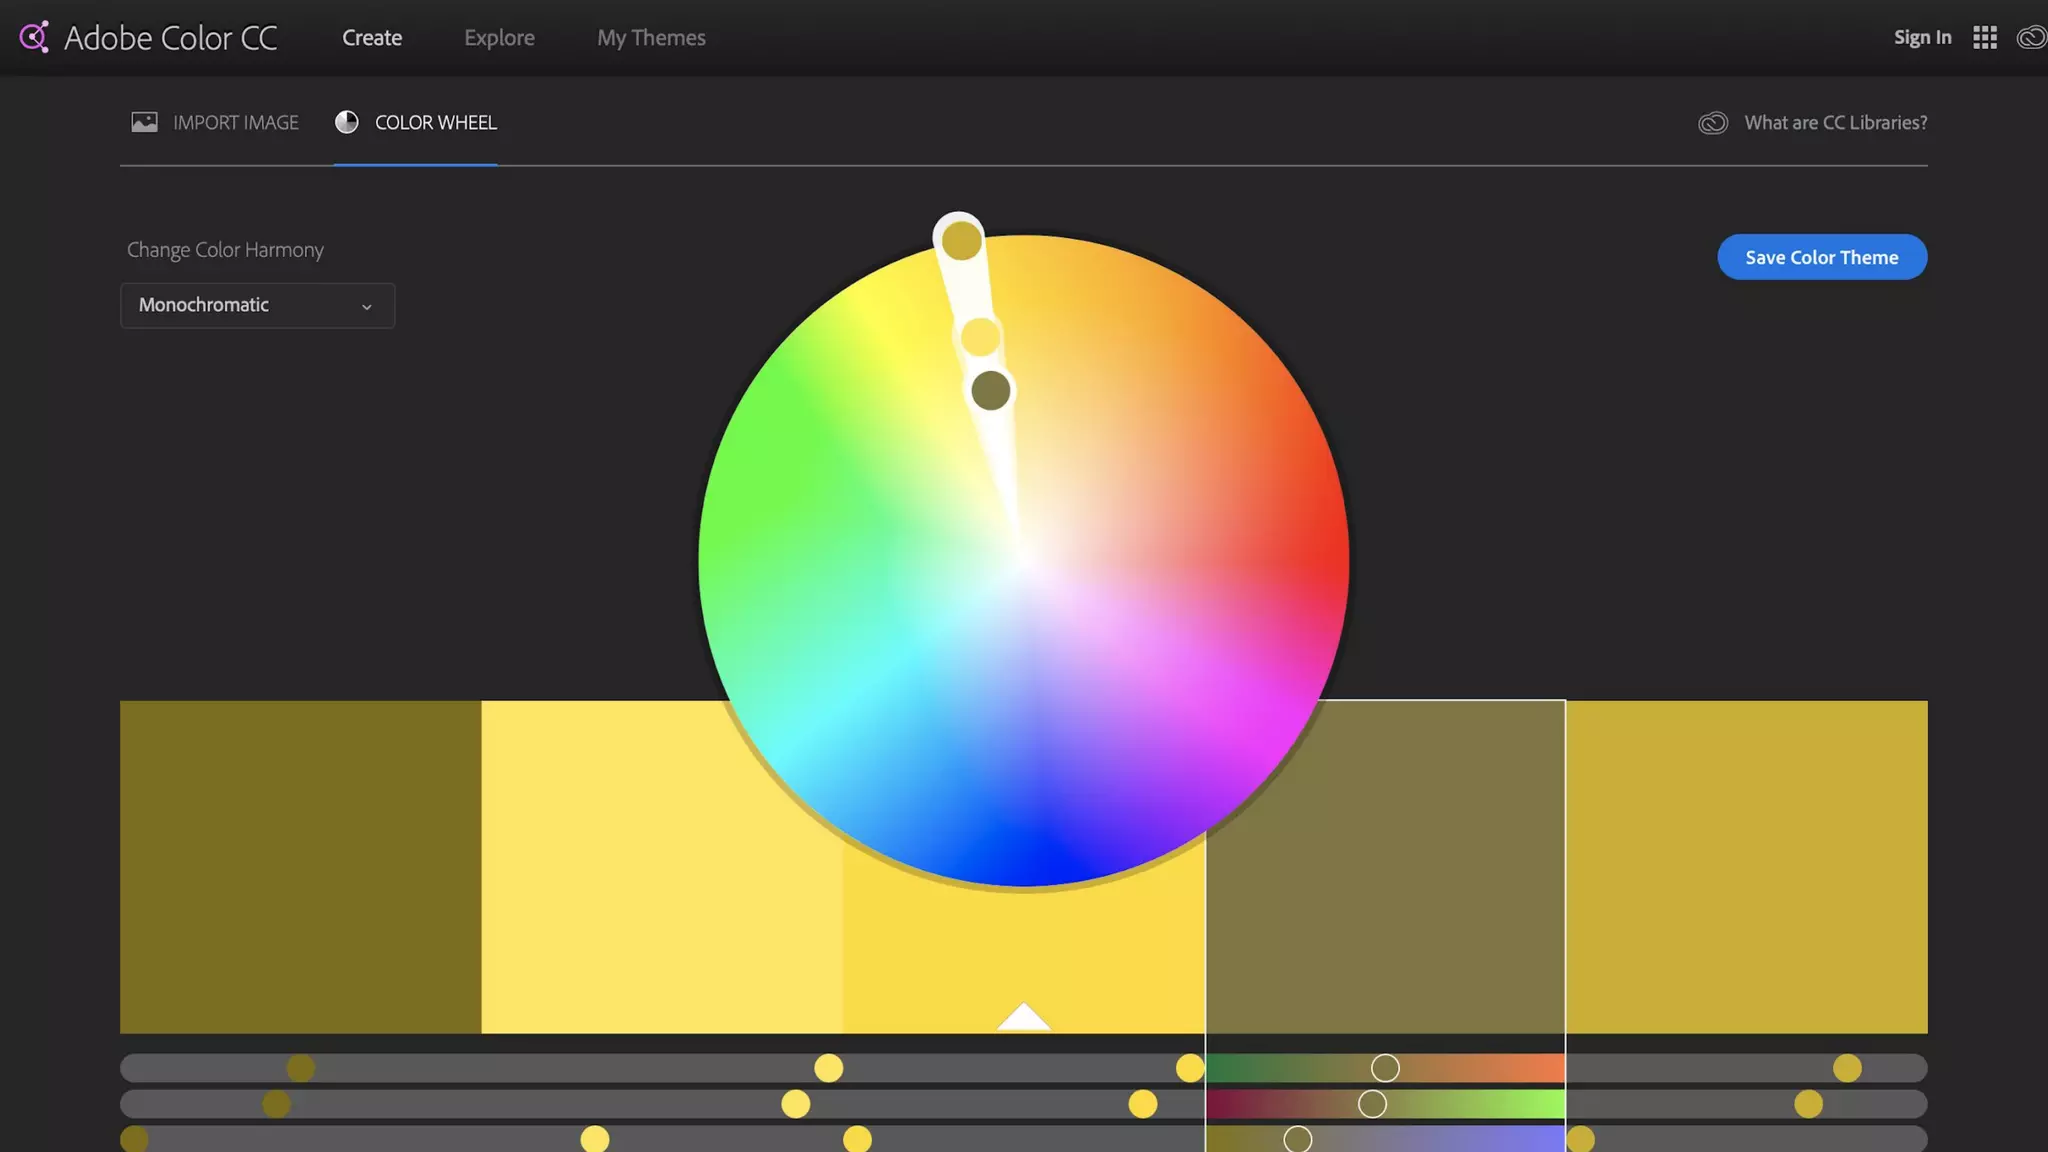Click the Import Image picture icon
Screen dimensions: 2048x1152
pyautogui.click(x=145, y=122)
